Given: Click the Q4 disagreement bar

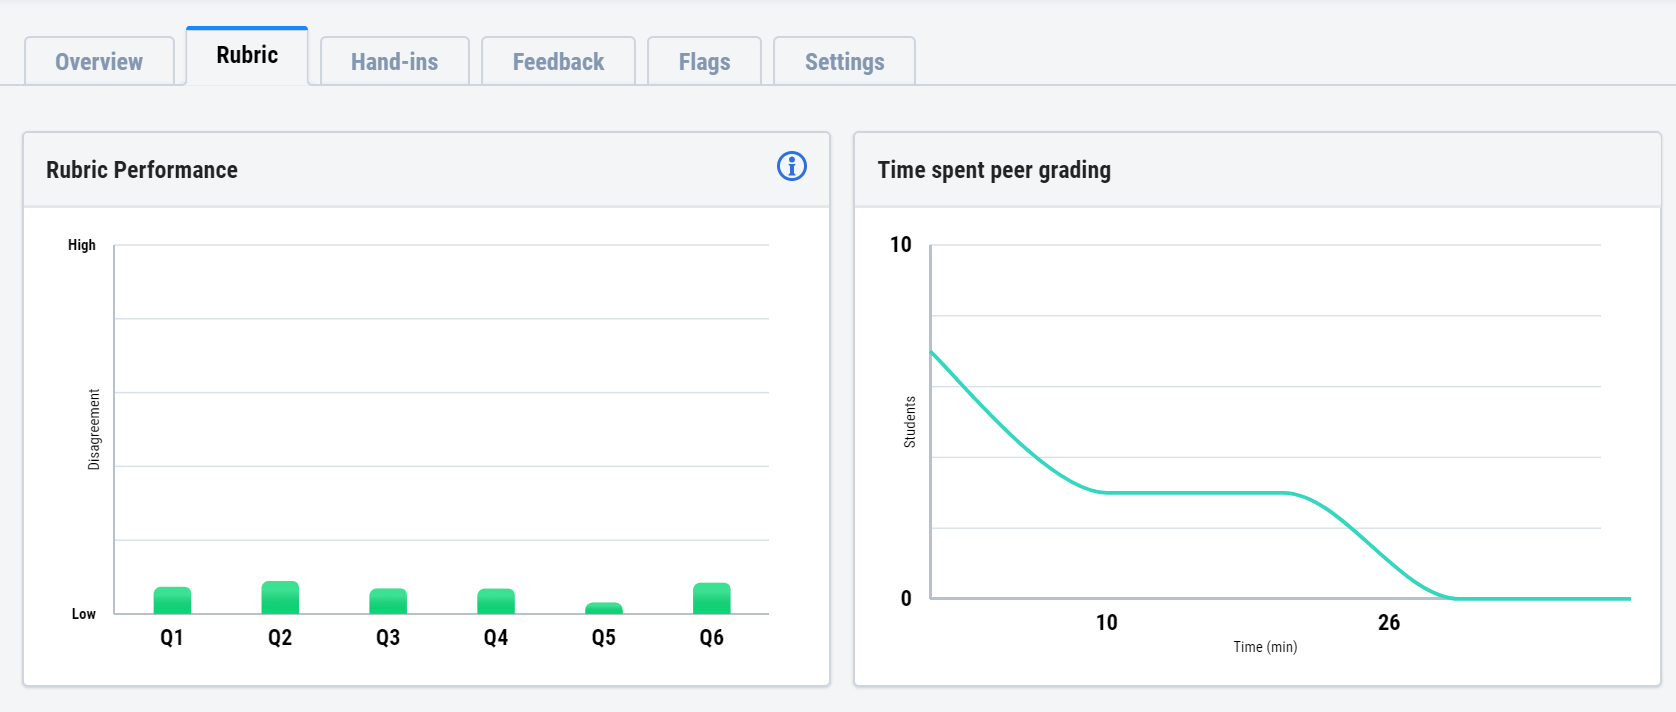Looking at the screenshot, I should pos(496,602).
